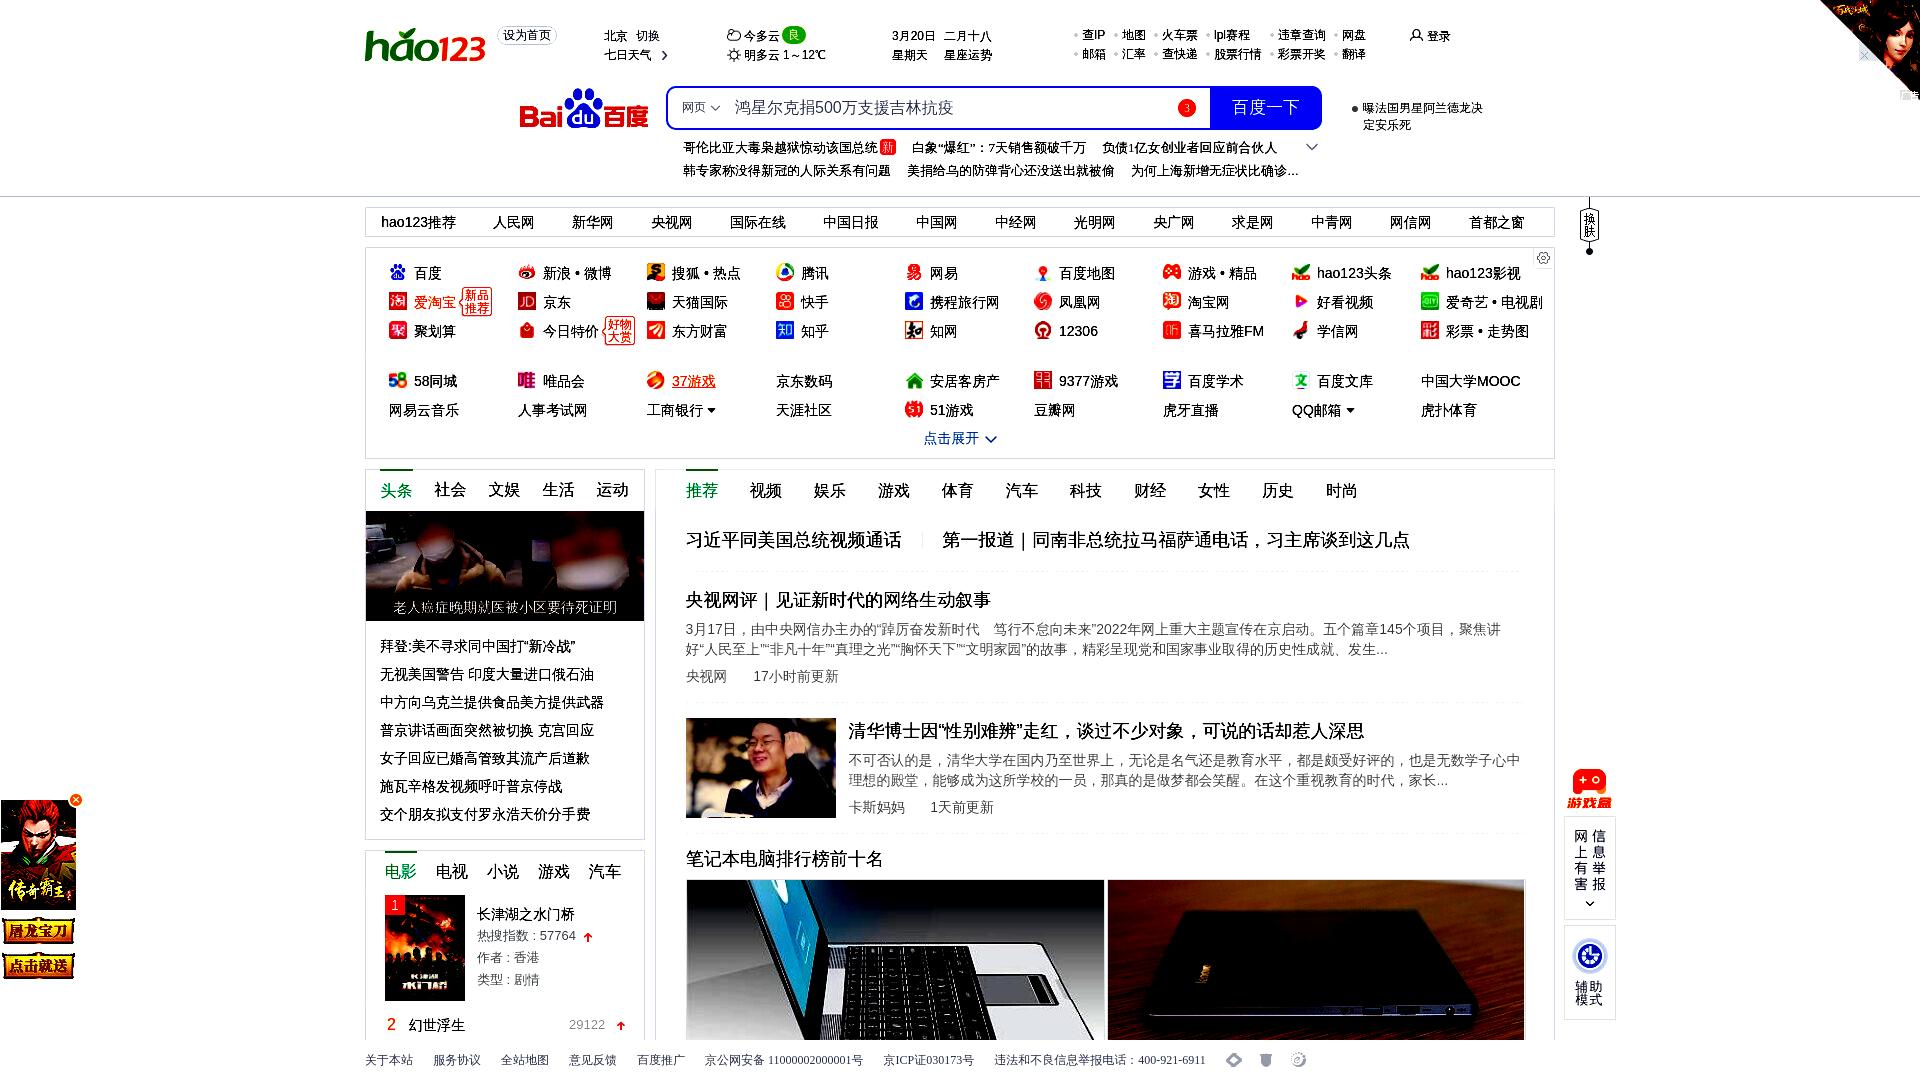Image resolution: width=1920 pixels, height=1080 pixels.
Task: Expand the 工商银行 dropdown arrow
Action: pyautogui.click(x=712, y=410)
